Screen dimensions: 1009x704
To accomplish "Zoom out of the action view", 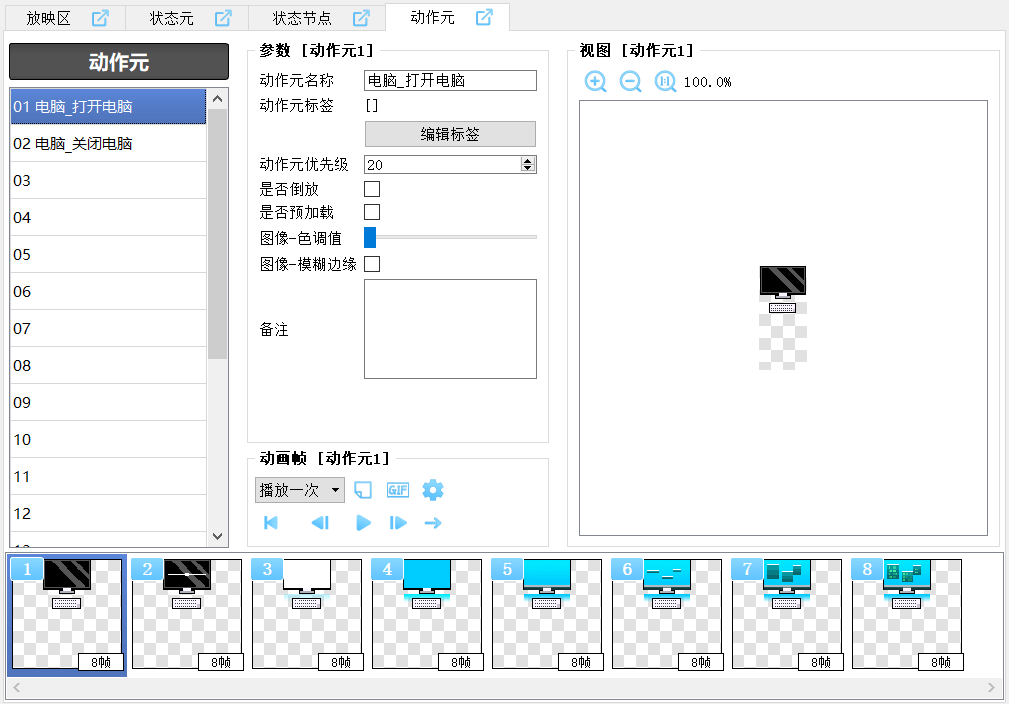I will 630,82.
